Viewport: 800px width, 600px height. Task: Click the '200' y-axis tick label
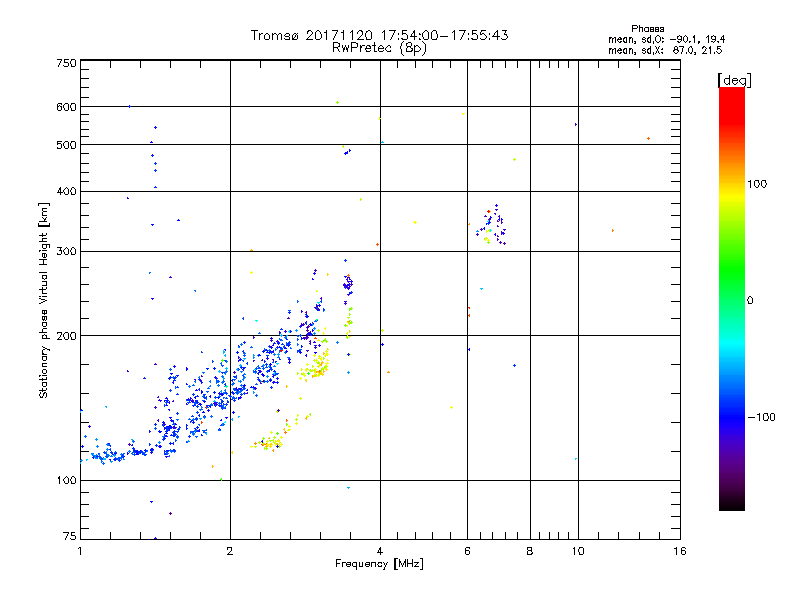tap(66, 336)
